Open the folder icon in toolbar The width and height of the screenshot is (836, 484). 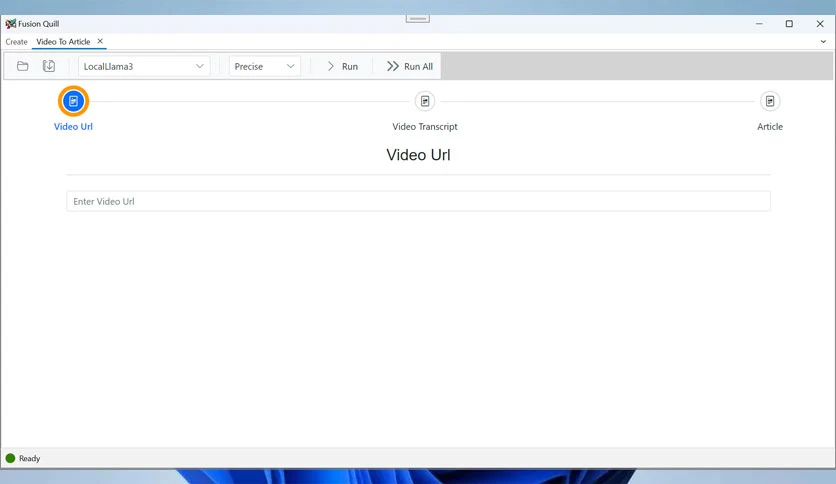[x=22, y=66]
